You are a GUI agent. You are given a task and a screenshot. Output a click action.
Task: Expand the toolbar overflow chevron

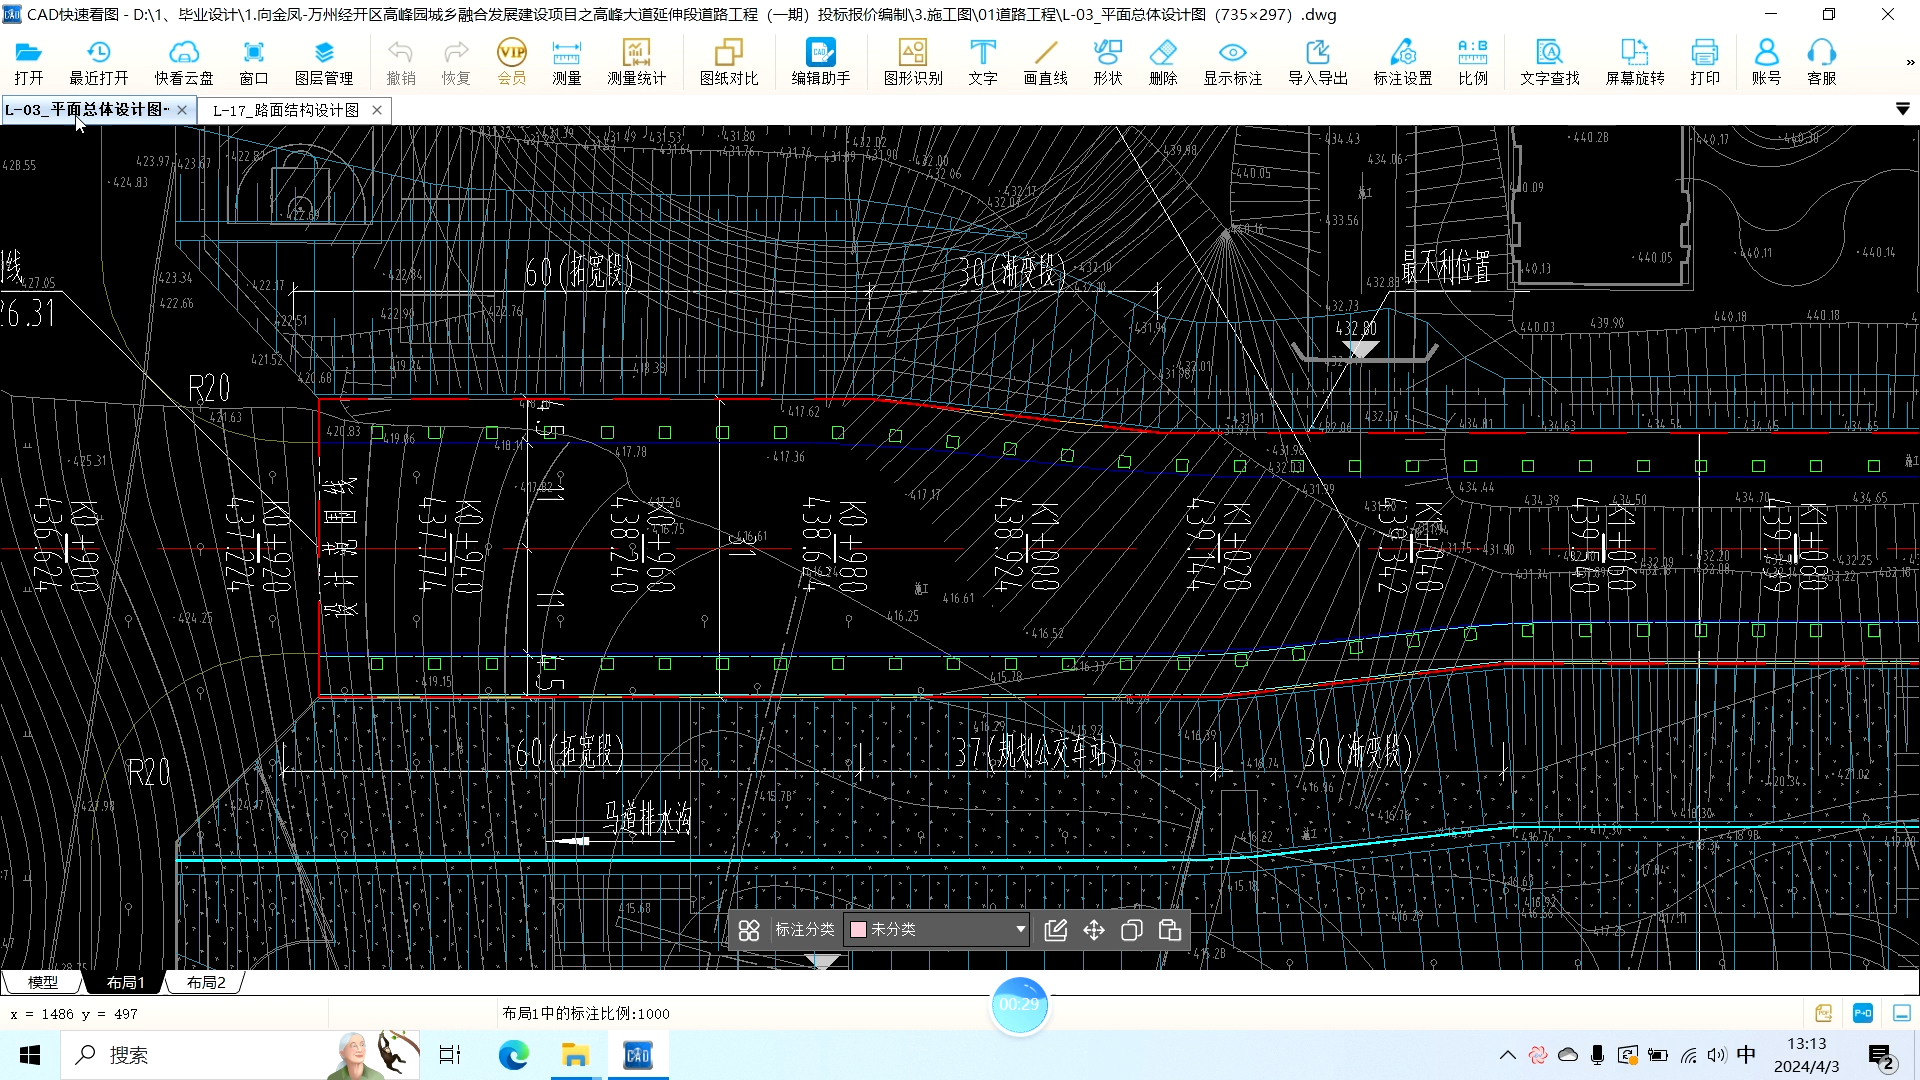tap(1910, 62)
